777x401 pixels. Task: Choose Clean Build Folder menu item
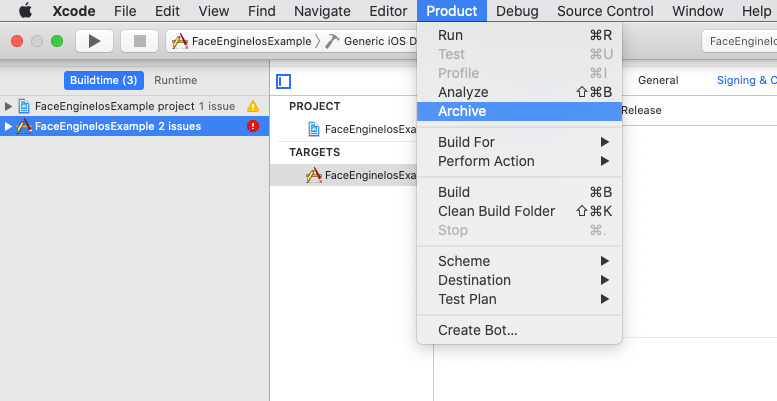pyautogui.click(x=496, y=211)
